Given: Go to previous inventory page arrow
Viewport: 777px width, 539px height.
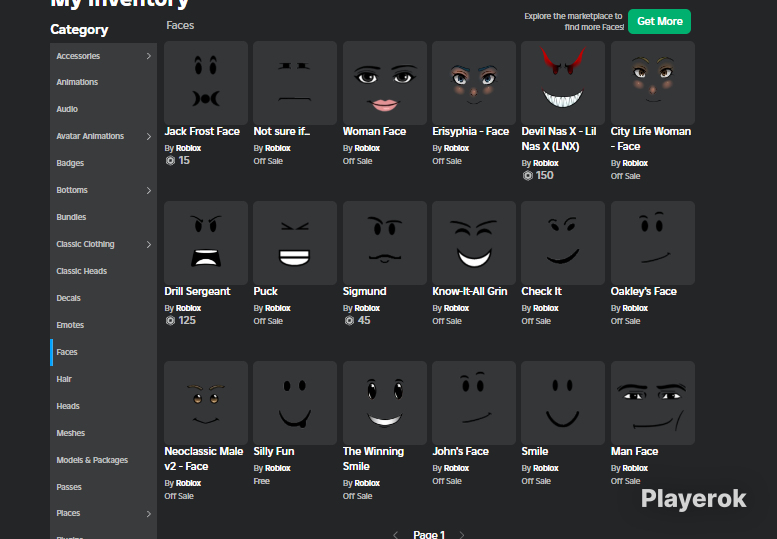Looking at the screenshot, I should click(395, 535).
